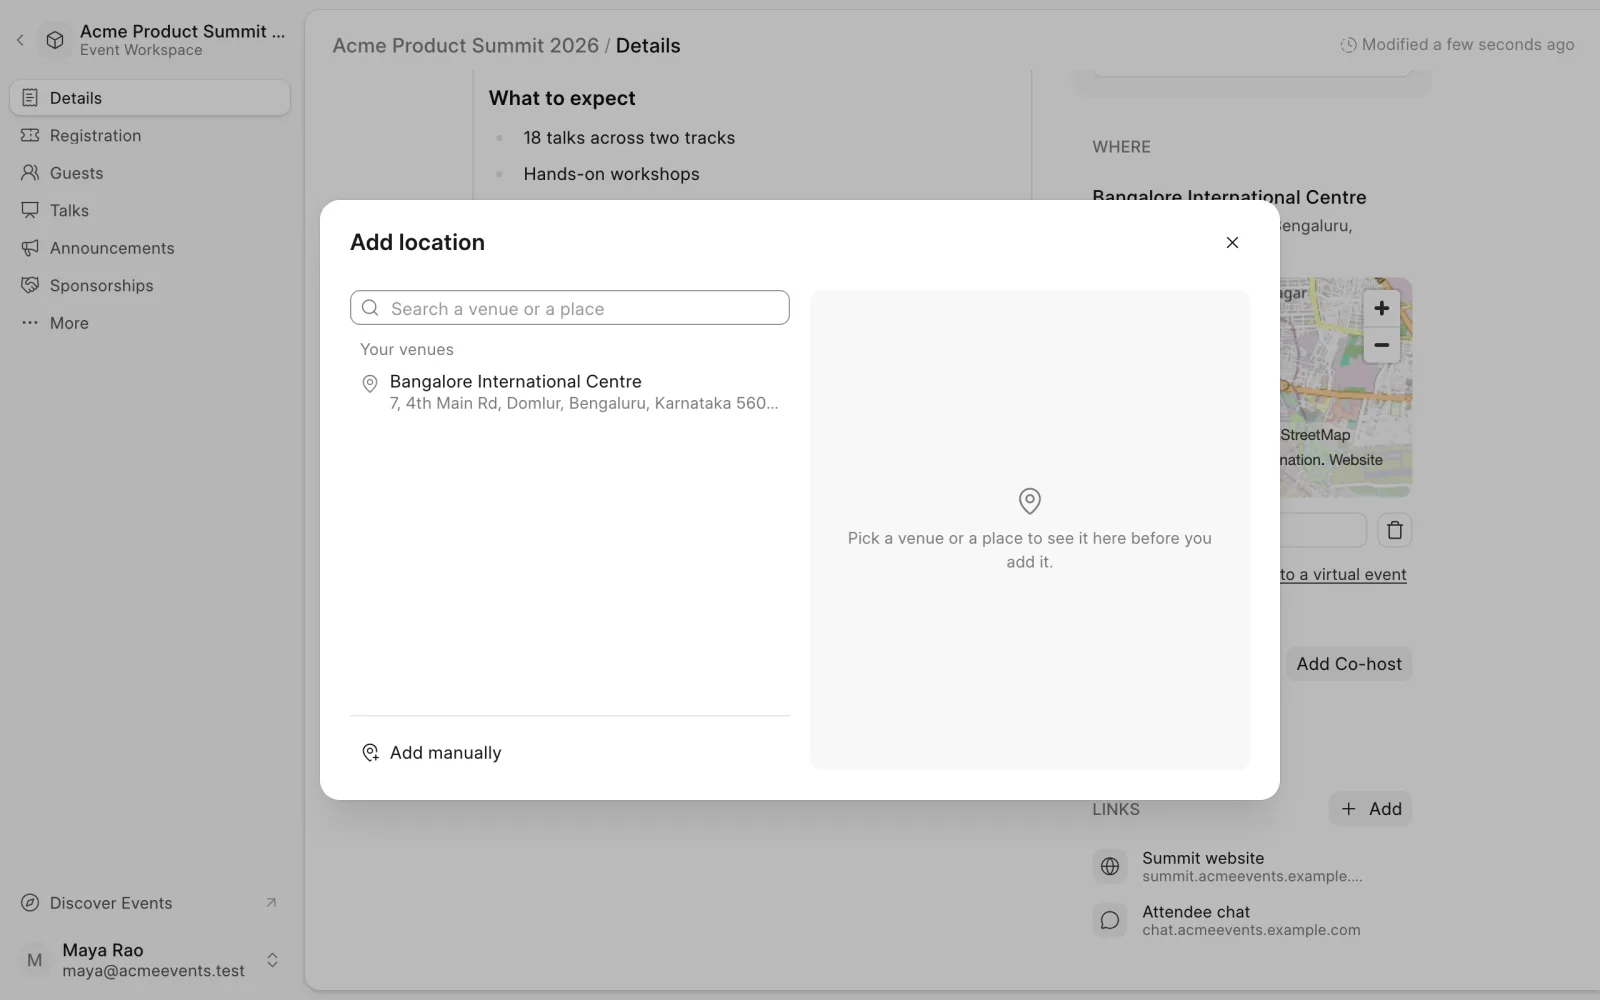The image size is (1600, 1000).
Task: Click the OpenStreetMap map thumbnail
Action: coord(1346,388)
